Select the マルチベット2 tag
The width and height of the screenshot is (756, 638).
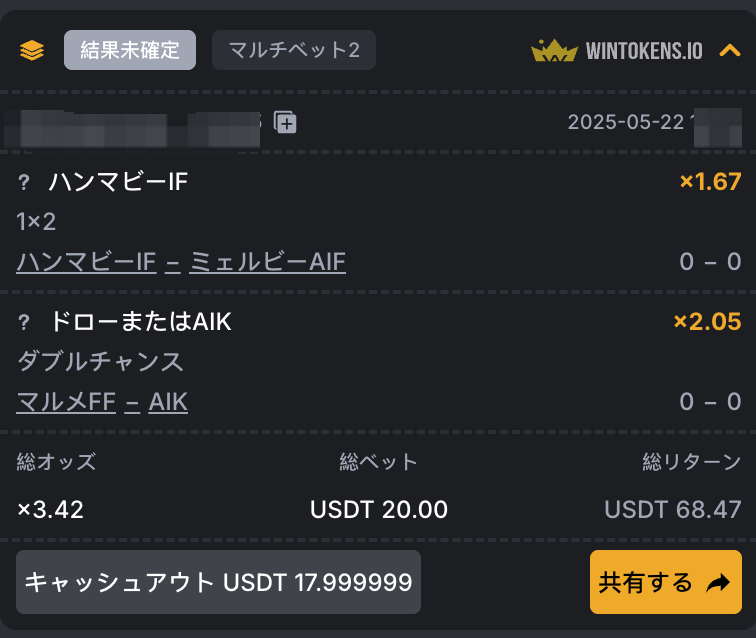point(294,50)
